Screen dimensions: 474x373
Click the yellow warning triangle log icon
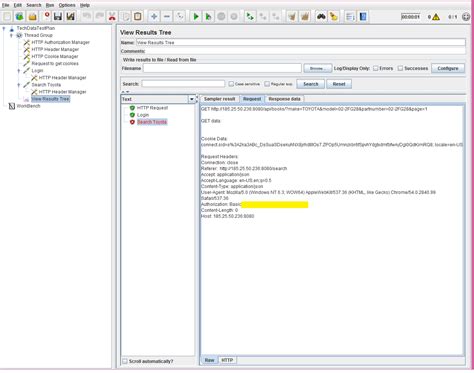436,17
